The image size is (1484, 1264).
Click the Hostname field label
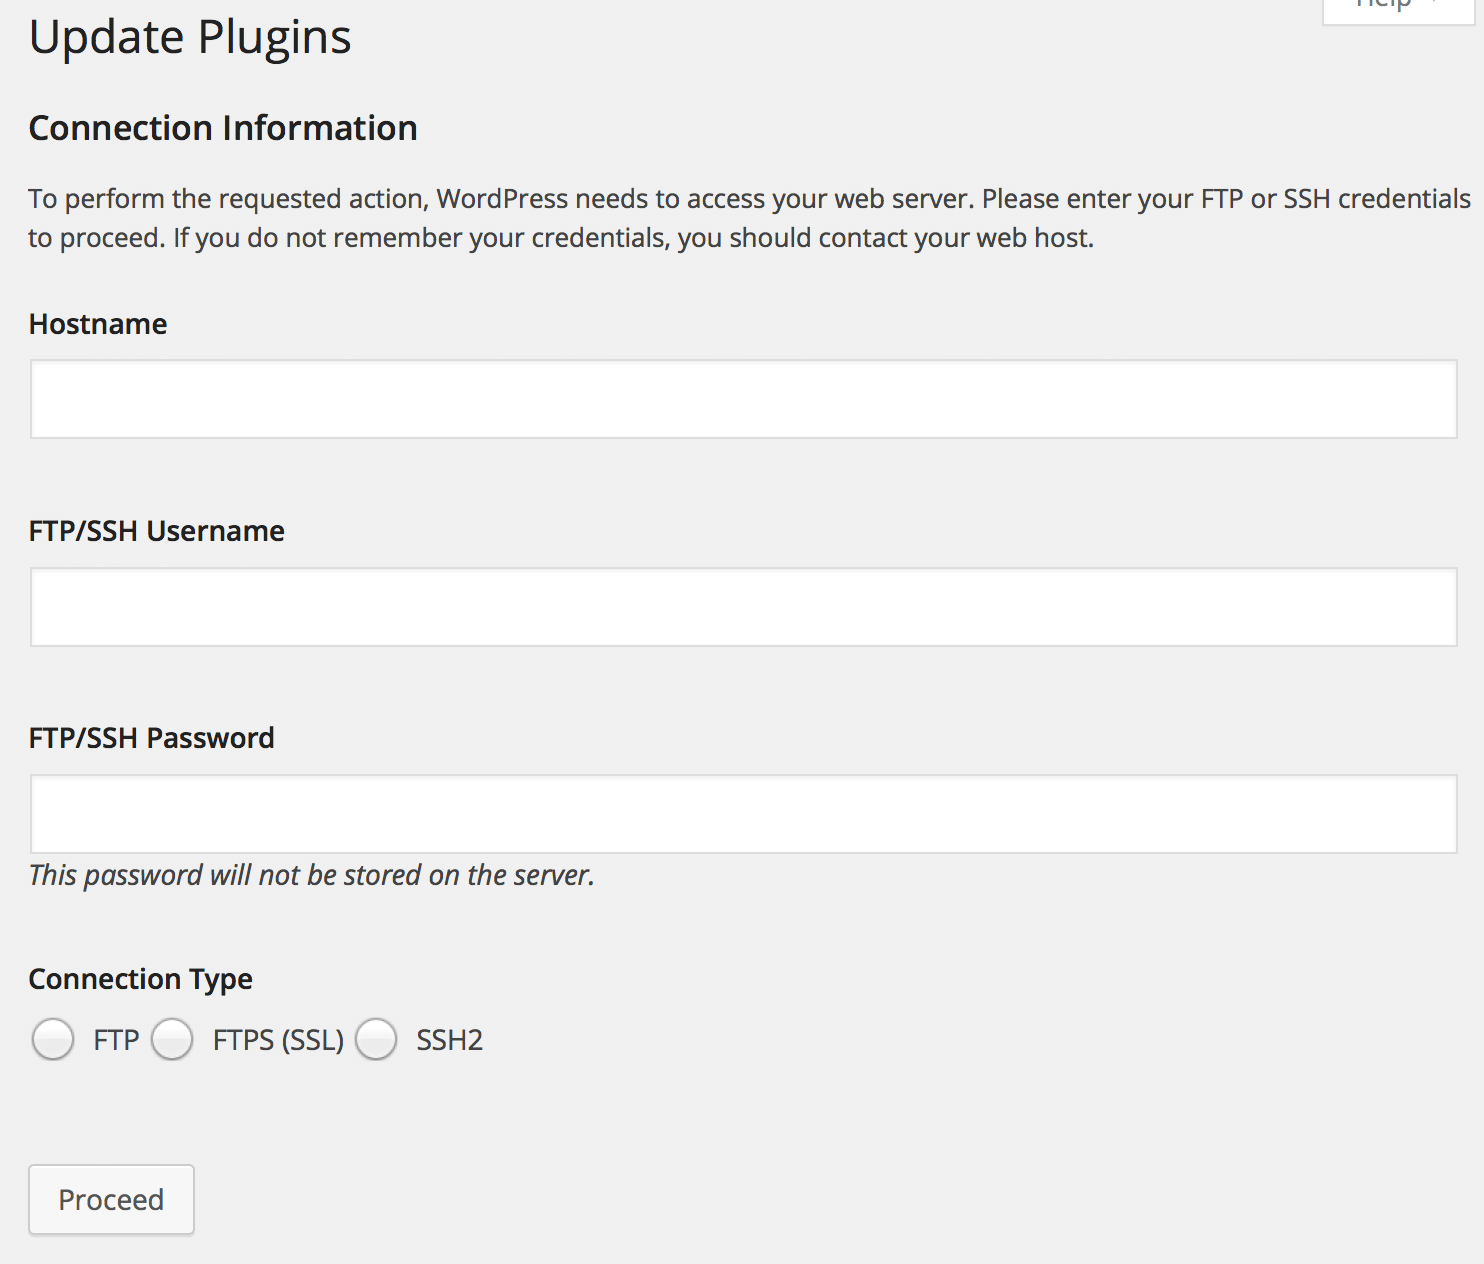pos(98,324)
